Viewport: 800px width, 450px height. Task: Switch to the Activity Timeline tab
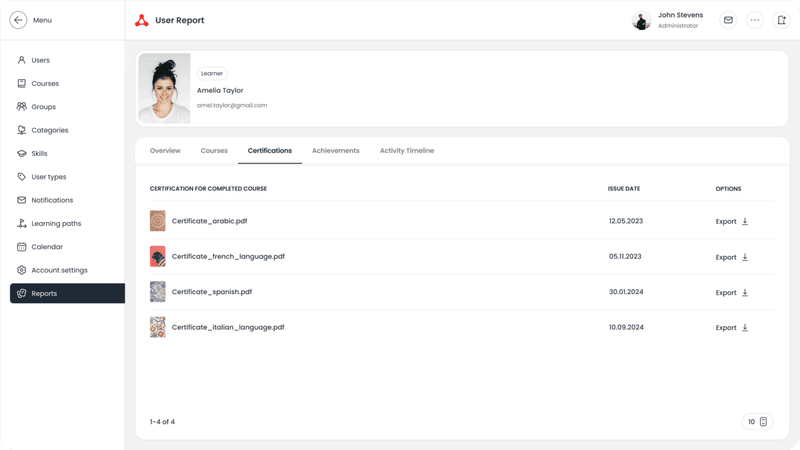coord(407,151)
